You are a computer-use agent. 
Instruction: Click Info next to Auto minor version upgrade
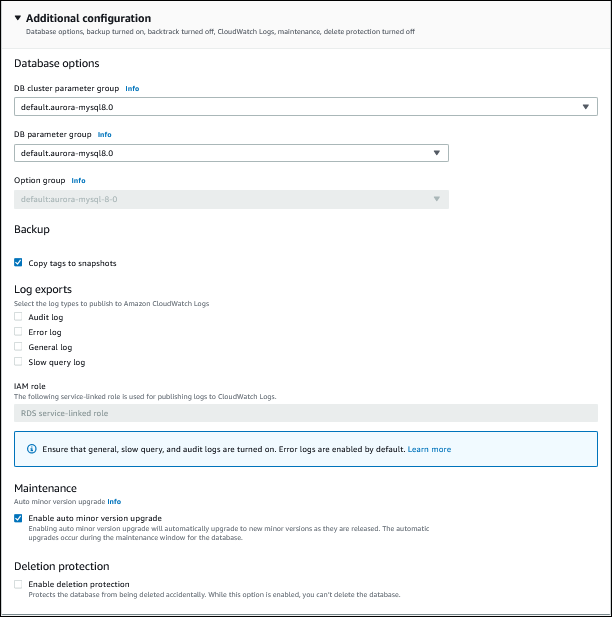[114, 501]
